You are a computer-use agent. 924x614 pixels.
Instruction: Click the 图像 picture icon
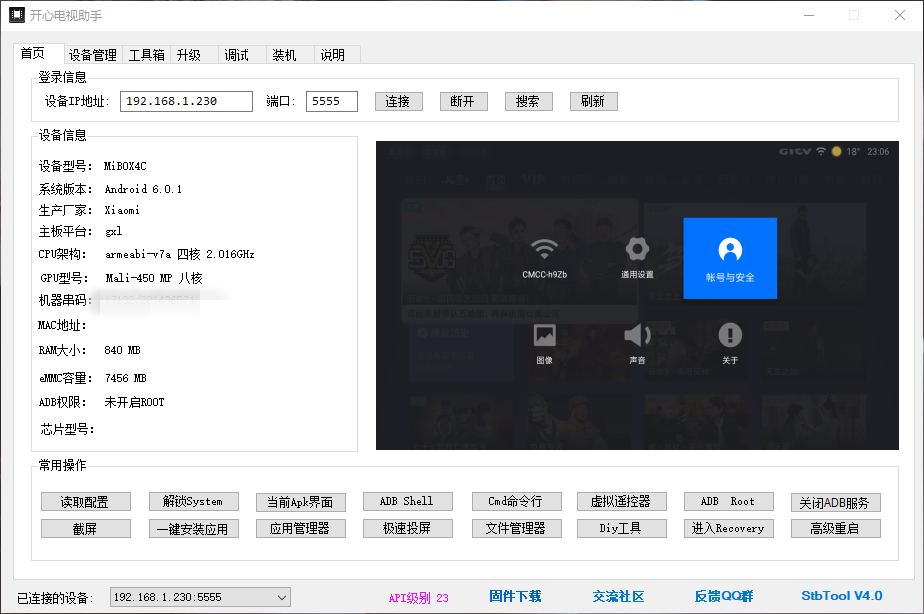click(x=544, y=335)
